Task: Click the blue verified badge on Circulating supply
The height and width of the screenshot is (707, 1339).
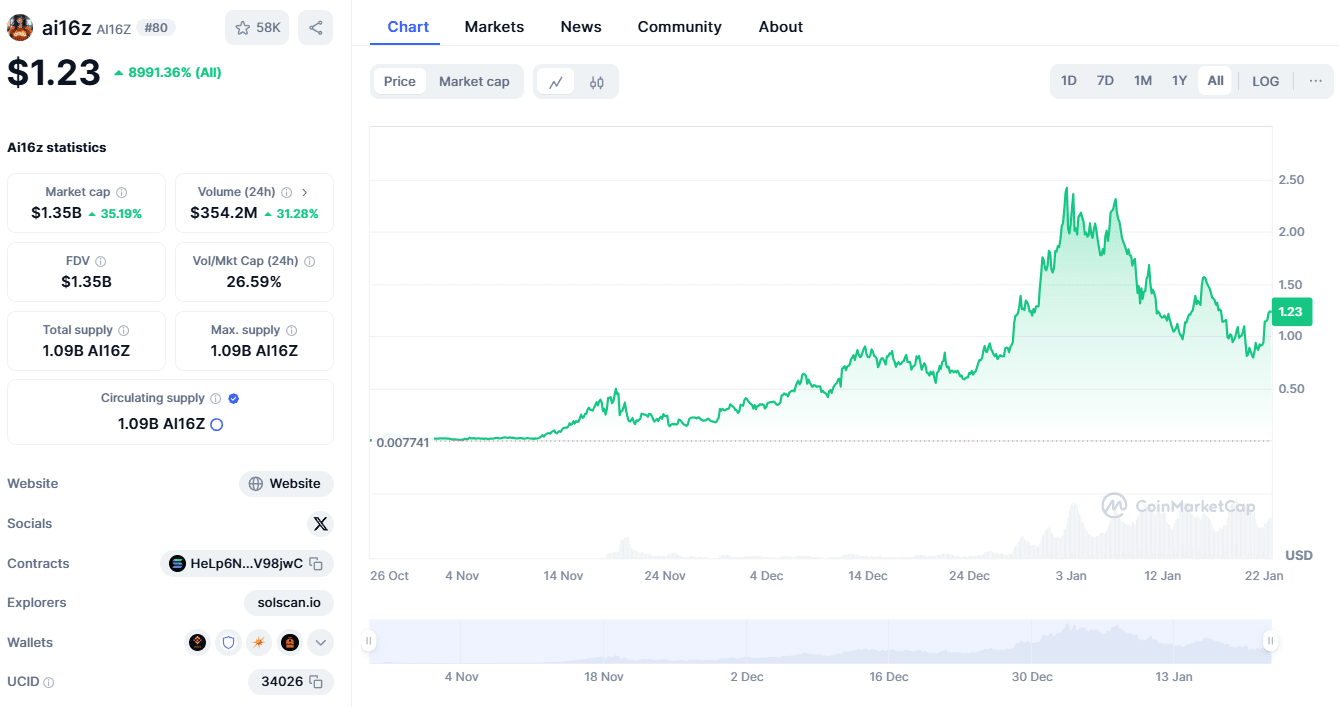Action: click(x=233, y=398)
